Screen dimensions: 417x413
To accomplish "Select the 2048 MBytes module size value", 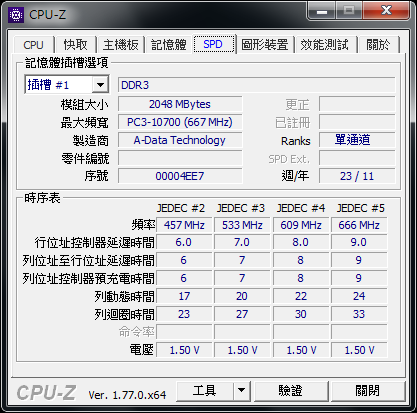I will (x=180, y=104).
